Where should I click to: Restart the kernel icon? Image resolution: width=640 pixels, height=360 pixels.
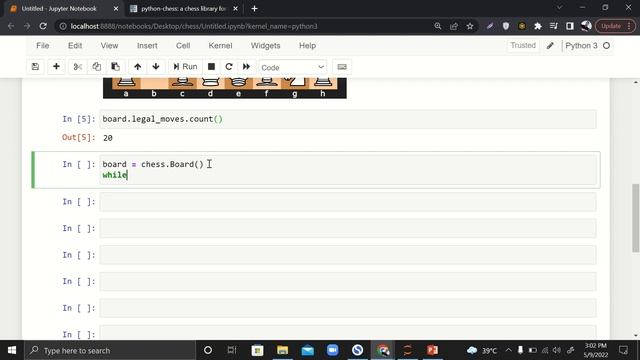(x=229, y=67)
